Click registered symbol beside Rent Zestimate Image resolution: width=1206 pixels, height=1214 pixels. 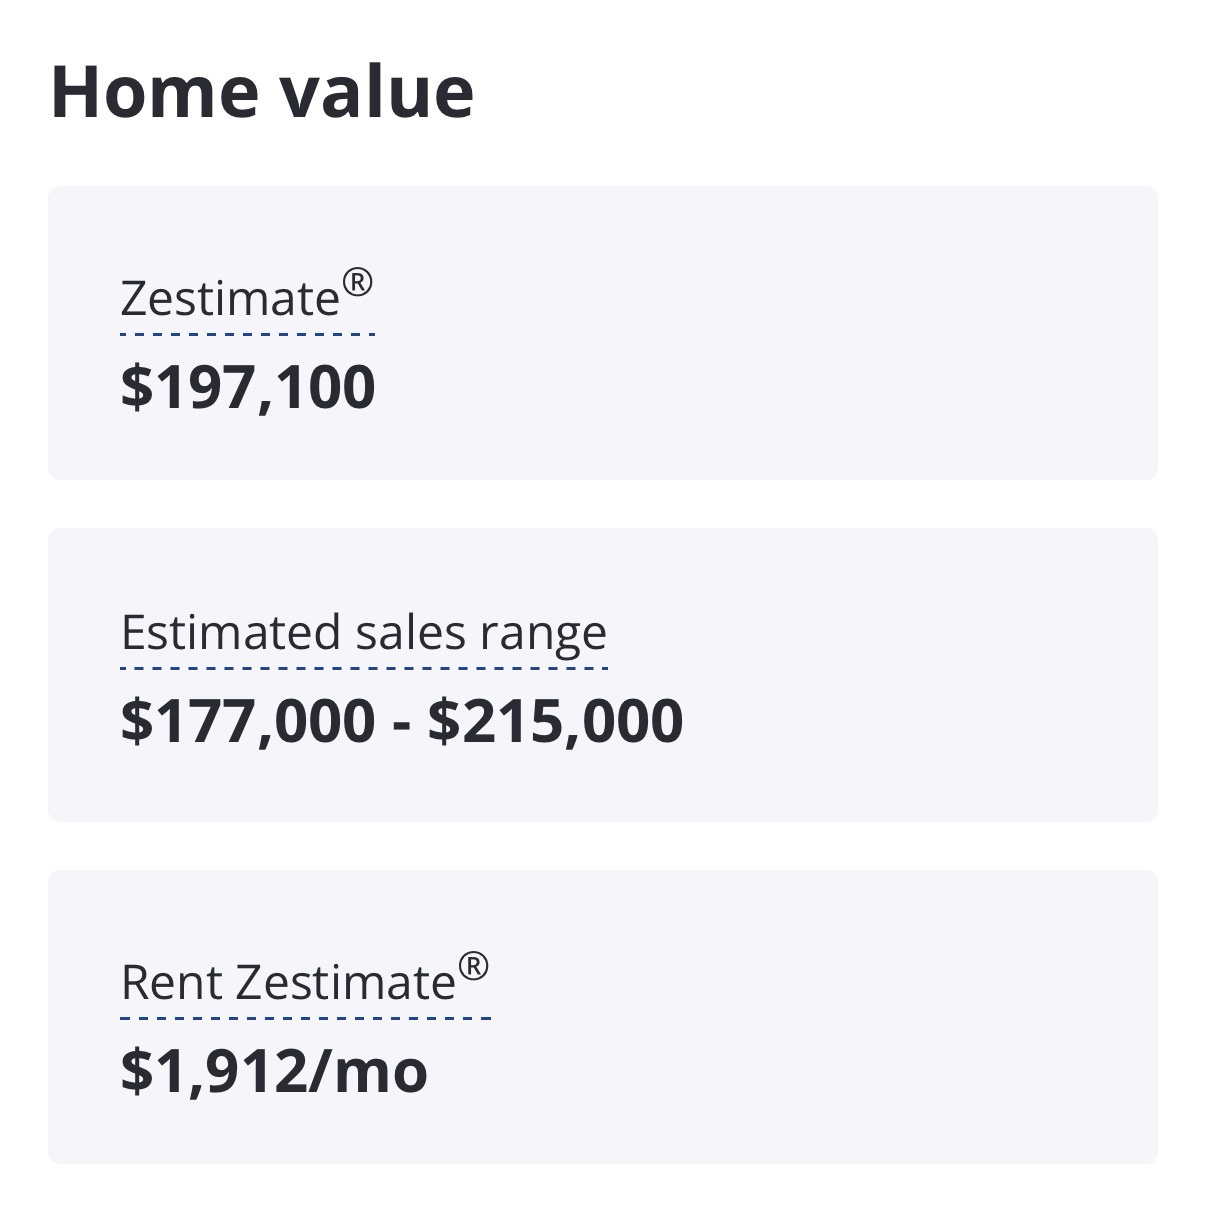coord(473,967)
